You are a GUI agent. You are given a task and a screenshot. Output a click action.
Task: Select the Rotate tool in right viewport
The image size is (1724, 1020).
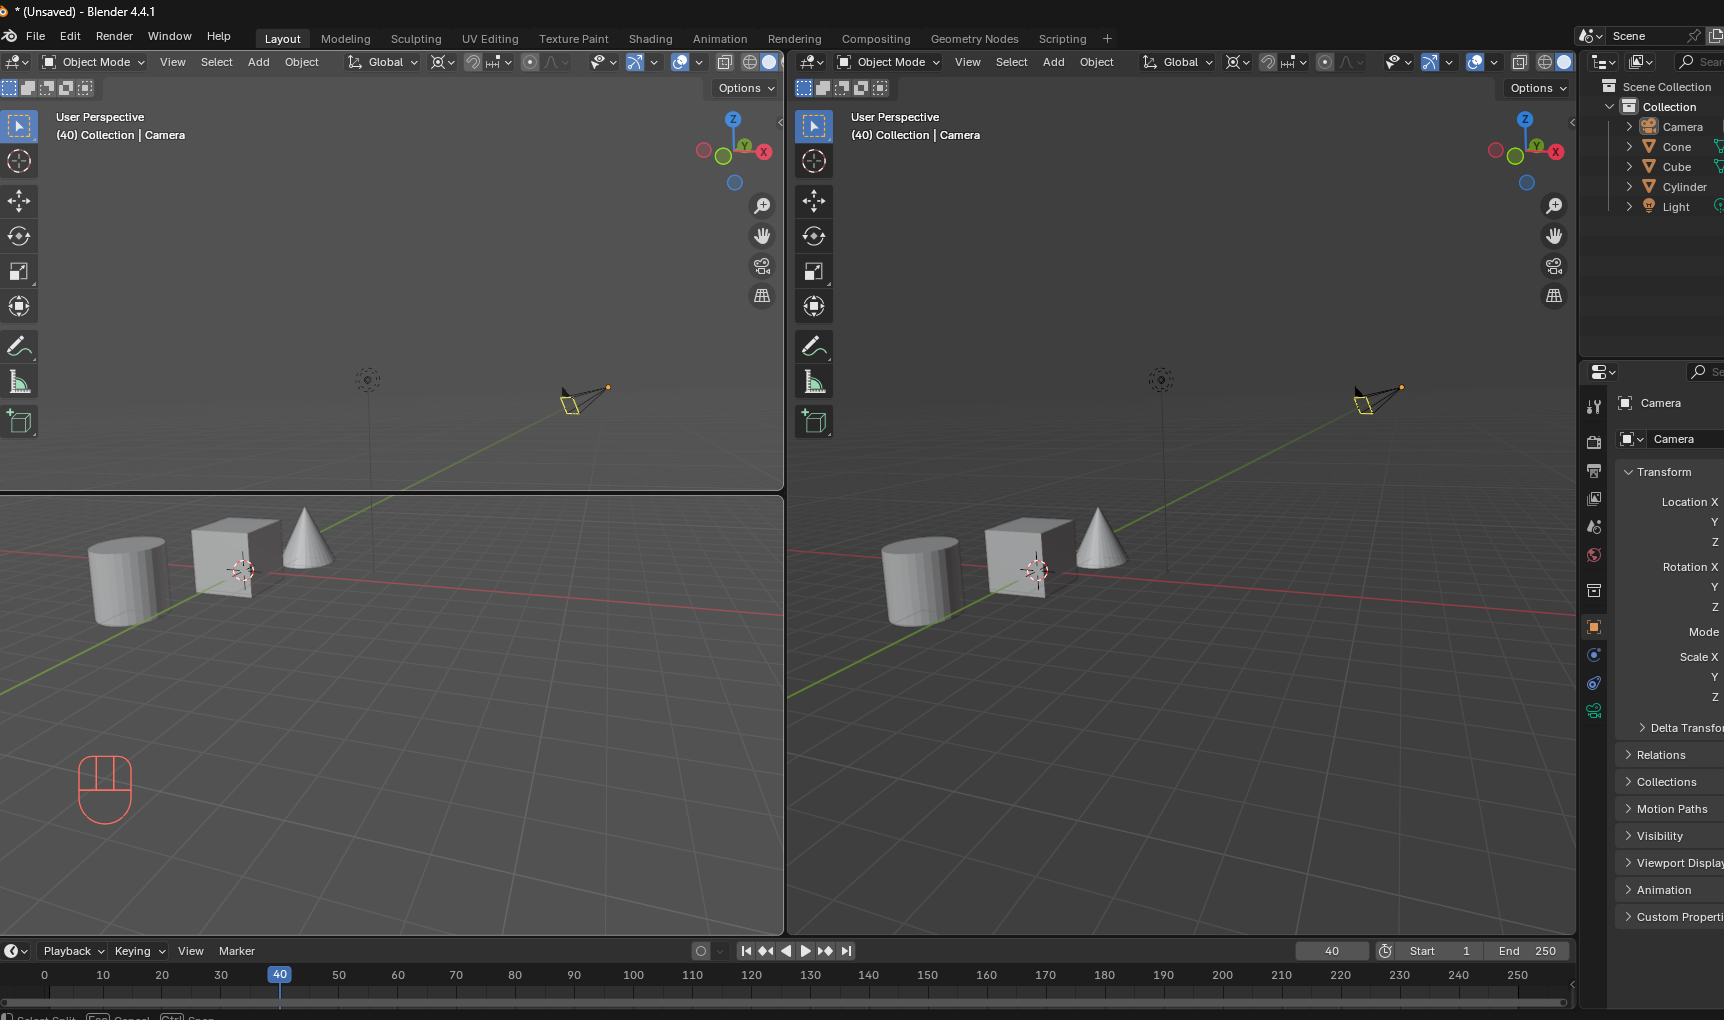click(814, 236)
